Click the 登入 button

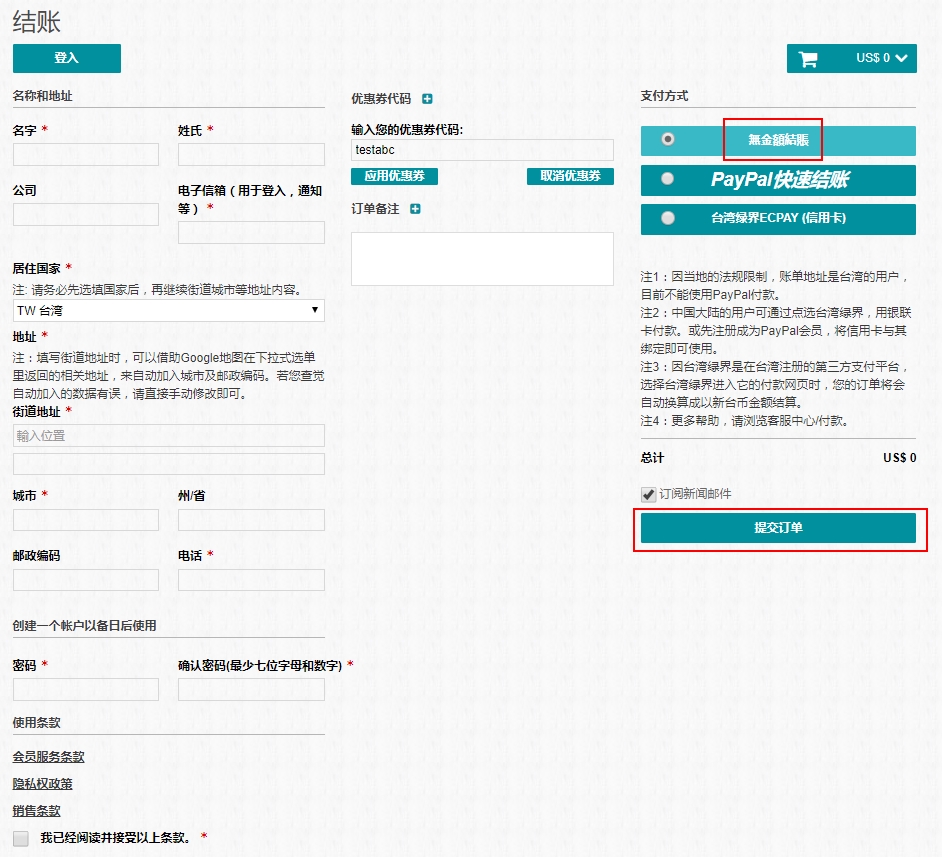coord(67,58)
